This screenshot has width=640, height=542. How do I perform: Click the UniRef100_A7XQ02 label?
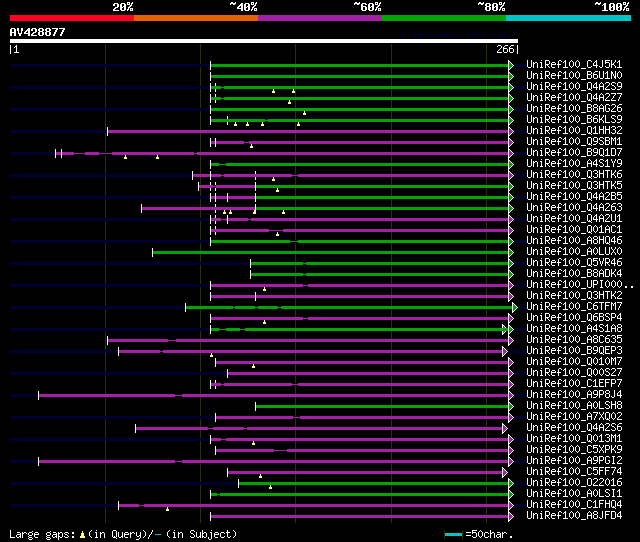(x=574, y=417)
